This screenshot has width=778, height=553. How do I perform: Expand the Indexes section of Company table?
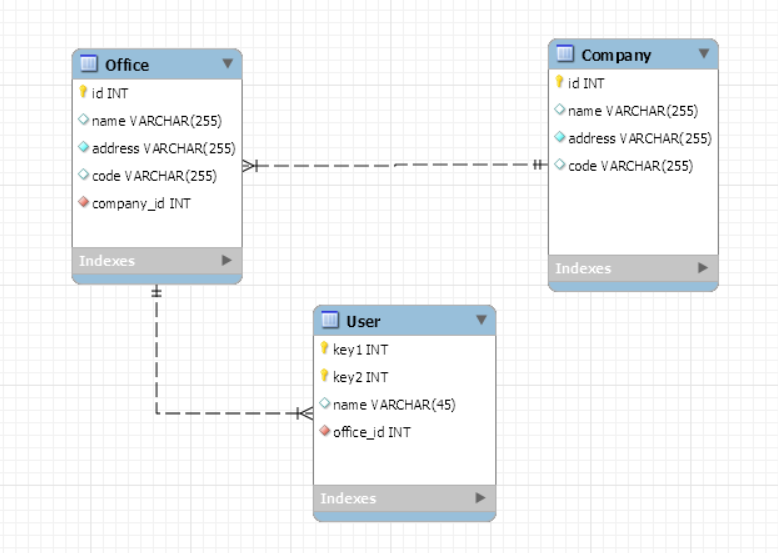tap(703, 268)
